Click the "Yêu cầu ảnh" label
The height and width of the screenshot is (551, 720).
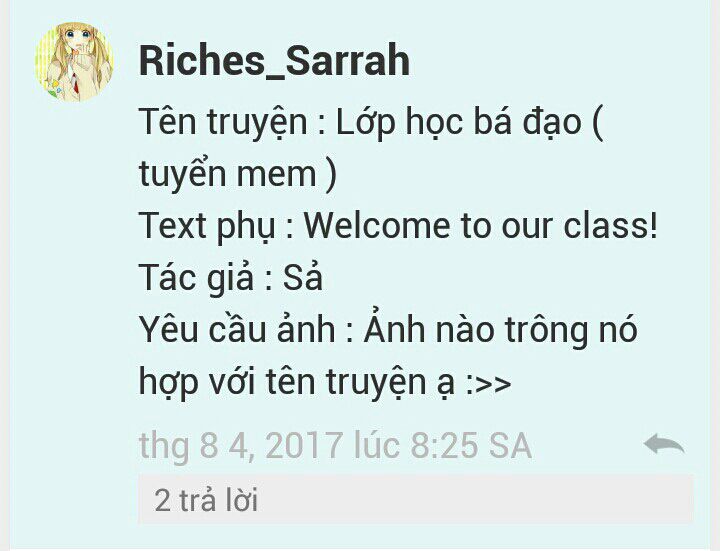(237, 329)
